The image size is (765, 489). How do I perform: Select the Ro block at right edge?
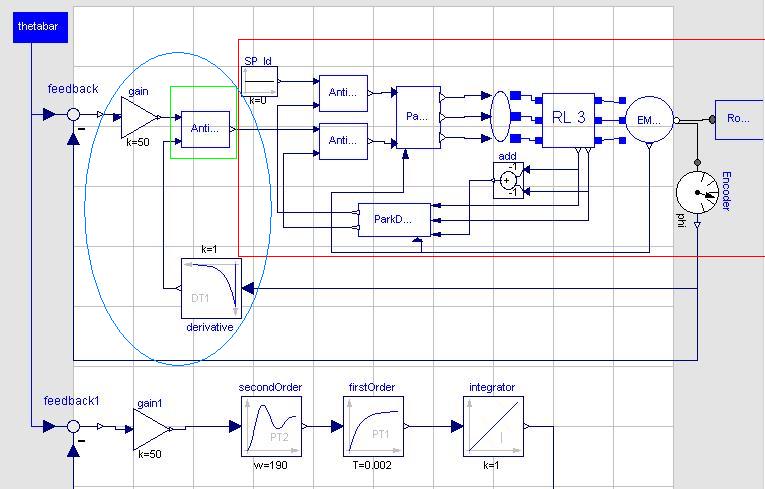click(x=739, y=119)
